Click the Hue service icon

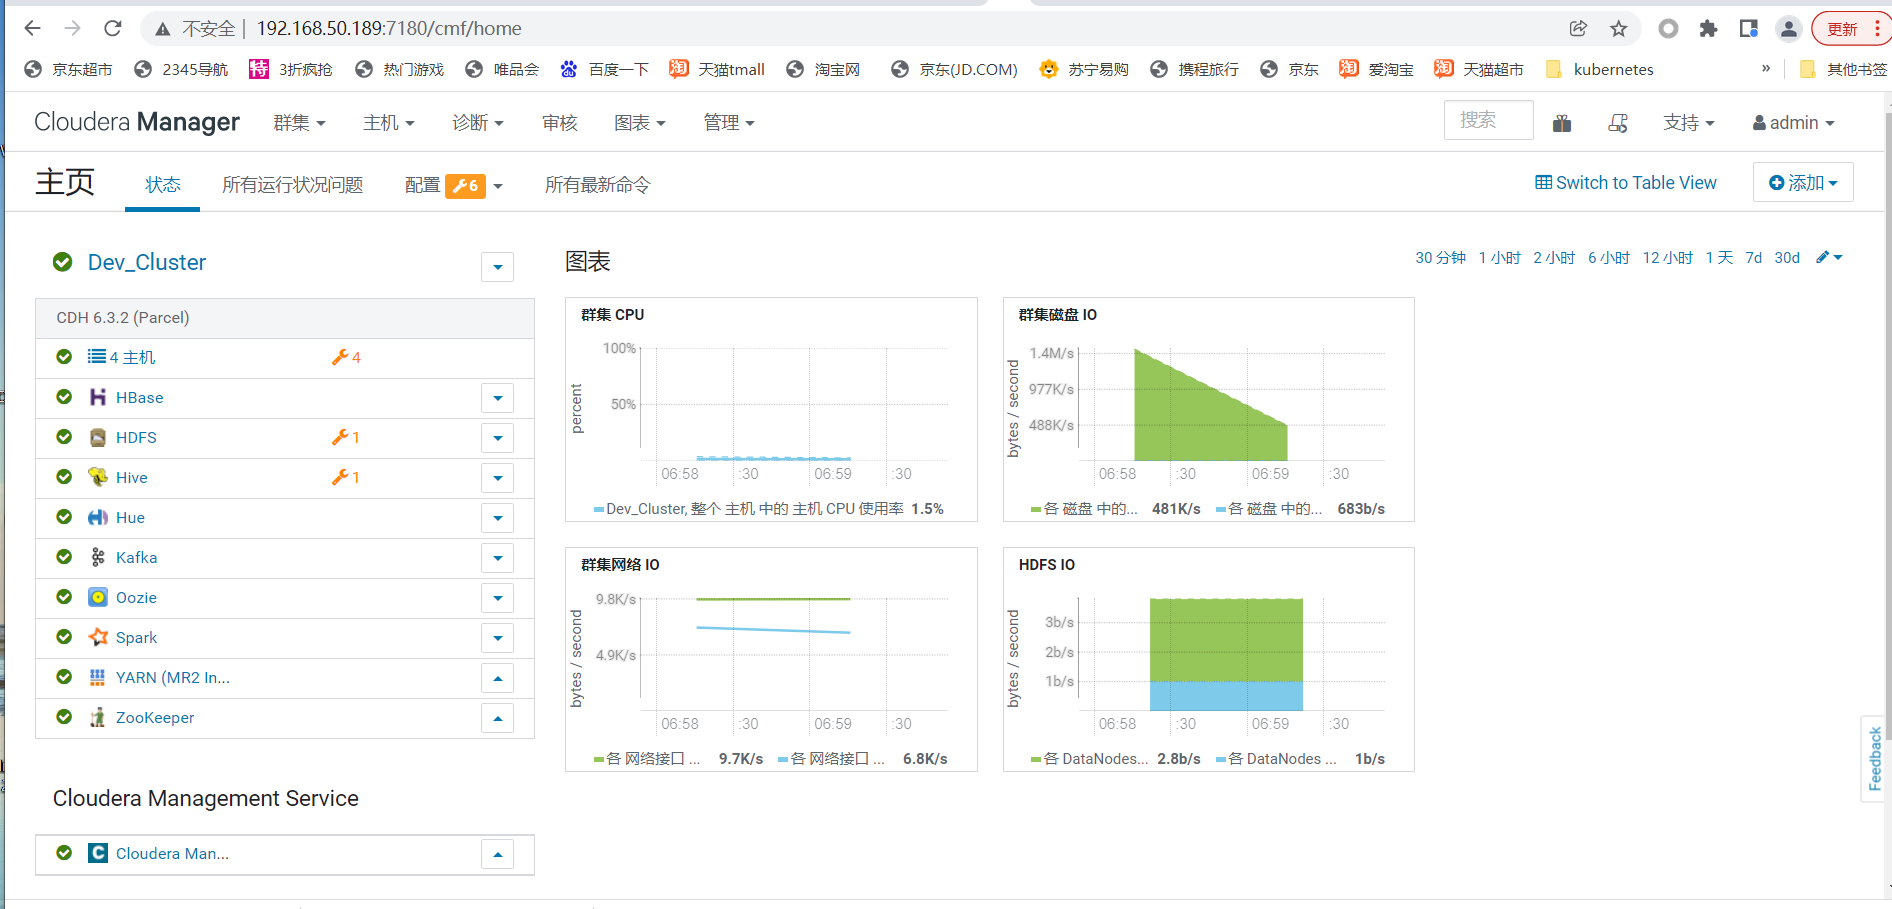pyautogui.click(x=97, y=517)
